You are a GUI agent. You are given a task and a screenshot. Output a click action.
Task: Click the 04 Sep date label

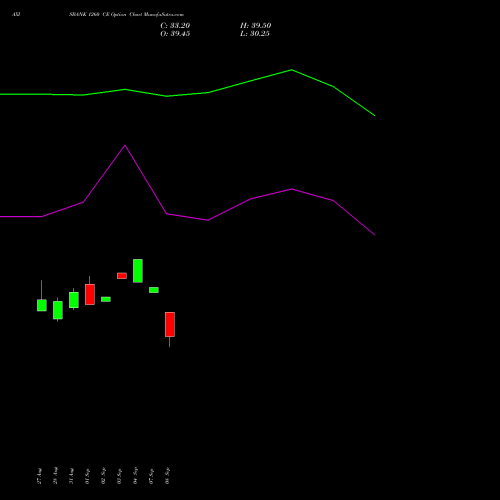(135, 476)
